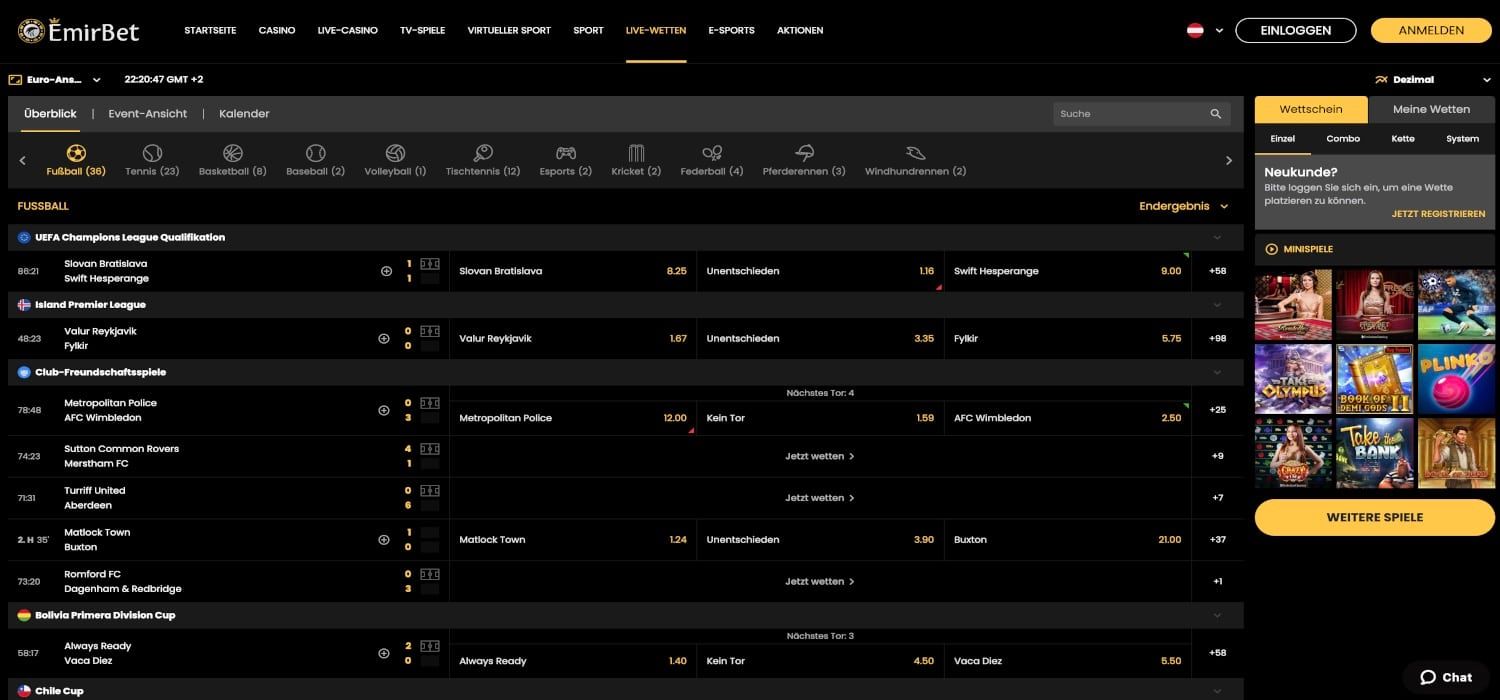Viewport: 1500px width, 700px height.
Task: Click the search magnifier icon
Action: coord(1216,114)
